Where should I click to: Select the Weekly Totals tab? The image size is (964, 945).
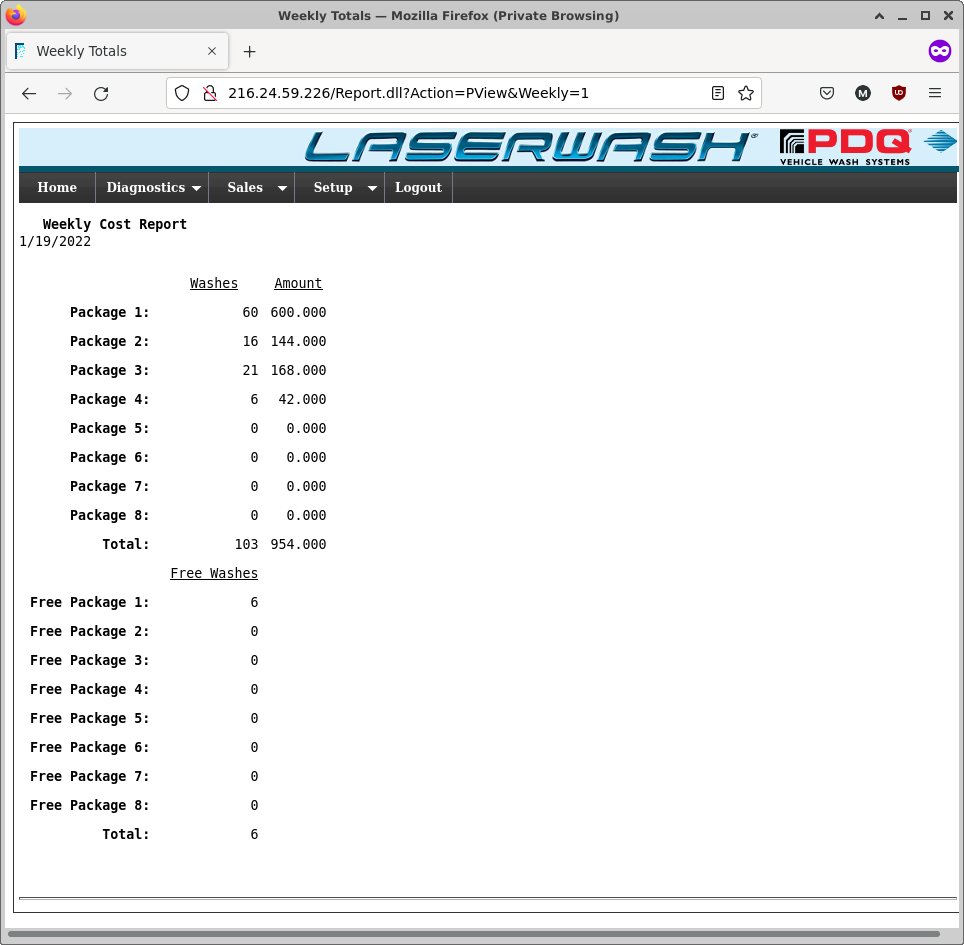117,51
